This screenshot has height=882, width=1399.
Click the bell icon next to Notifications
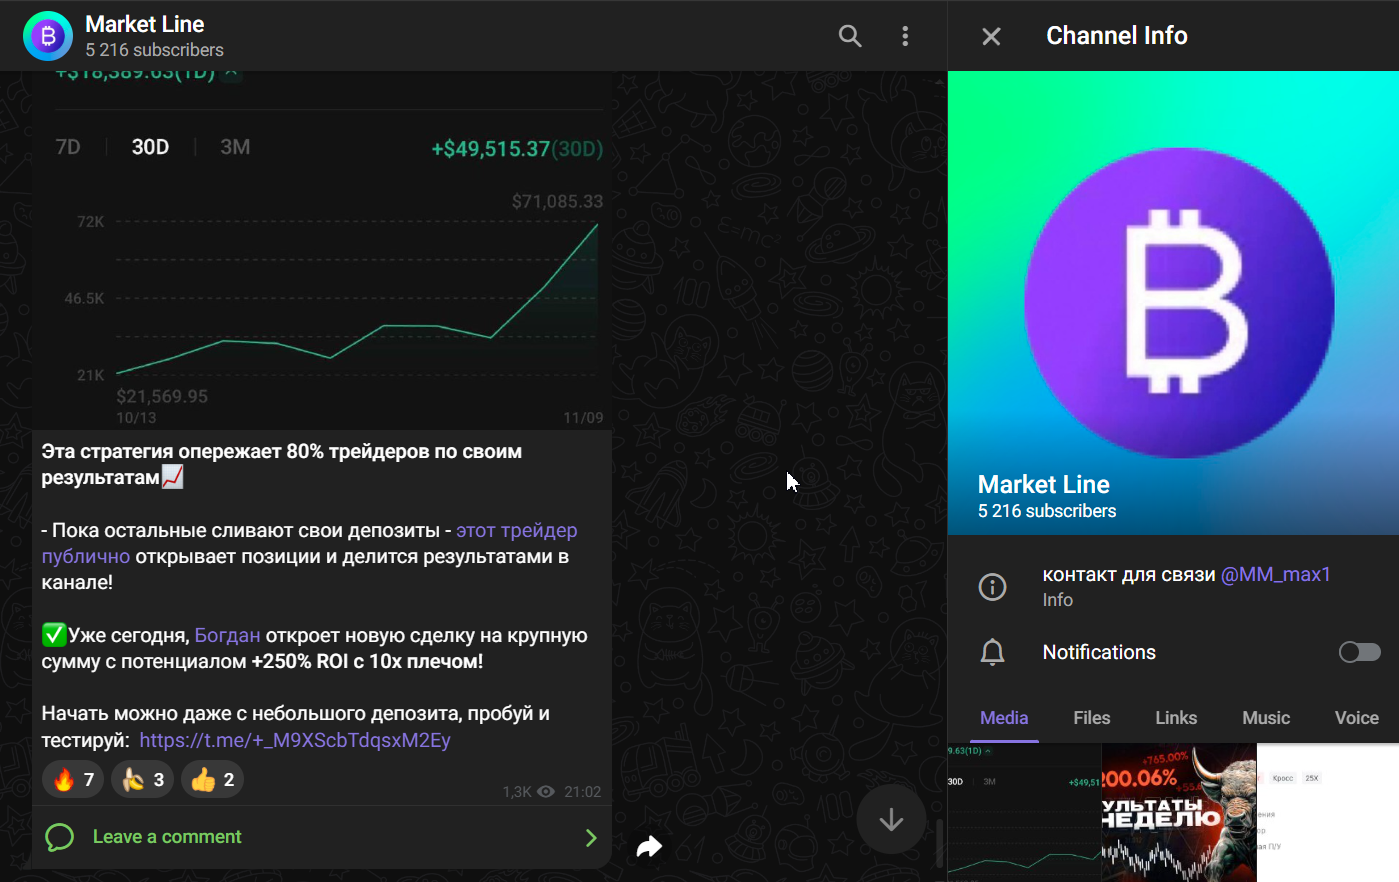(x=992, y=652)
